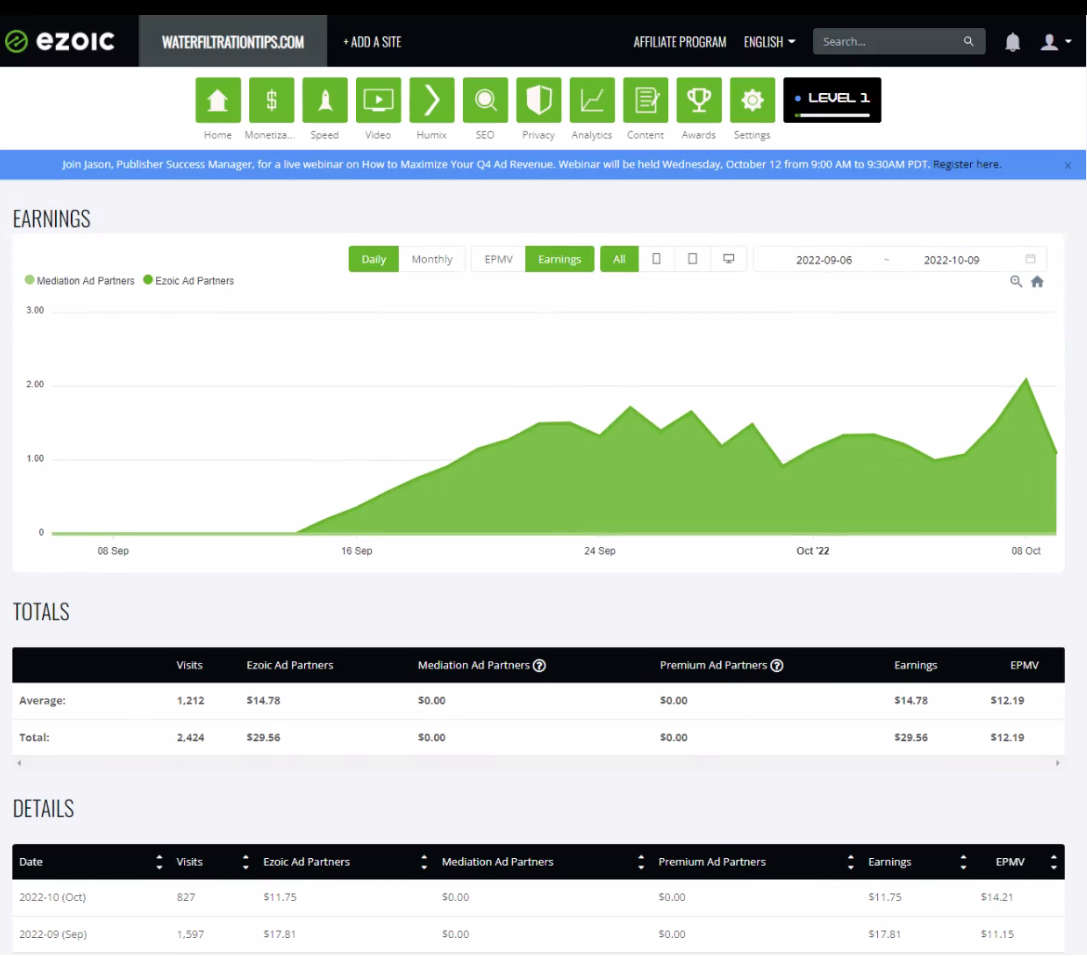
Task: Open the Speed rocket icon
Action: point(324,101)
